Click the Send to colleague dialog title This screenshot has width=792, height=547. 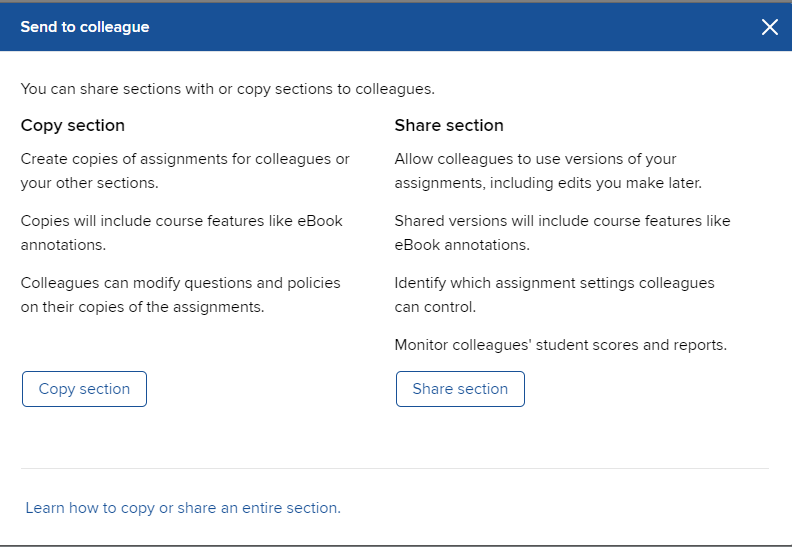(85, 27)
